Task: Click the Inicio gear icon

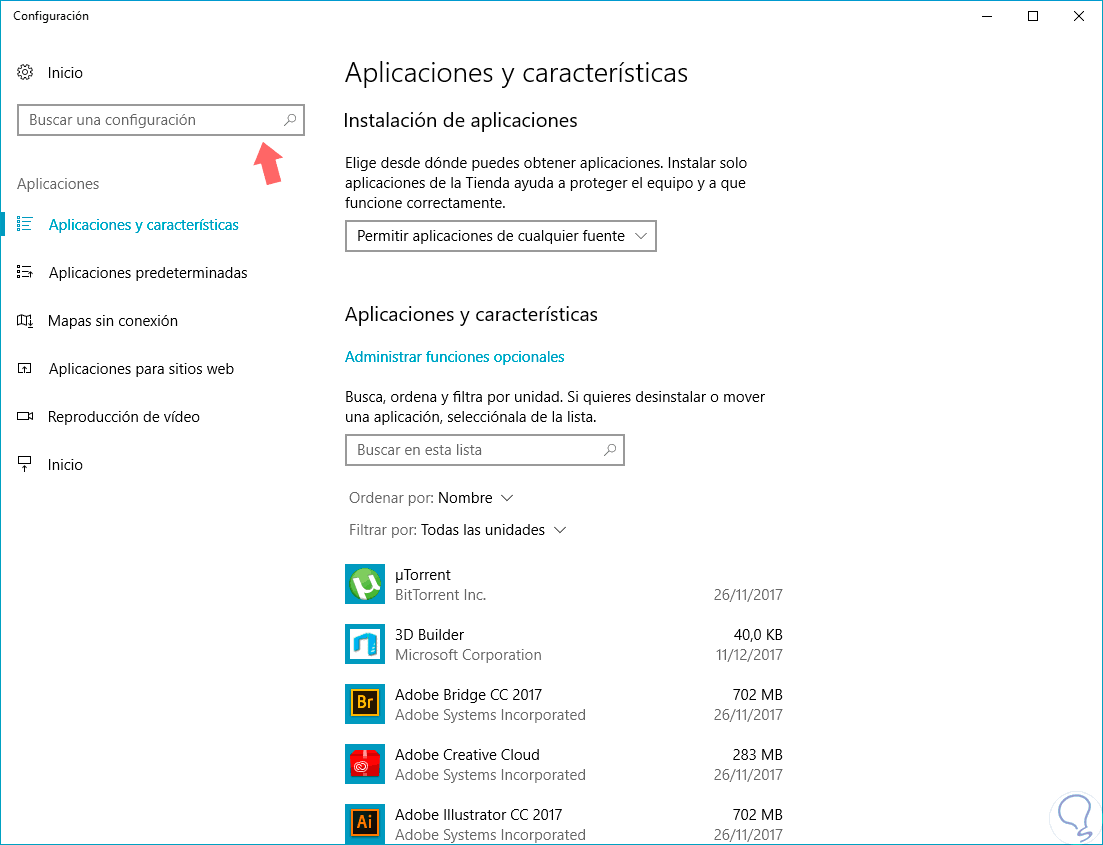Action: (25, 72)
